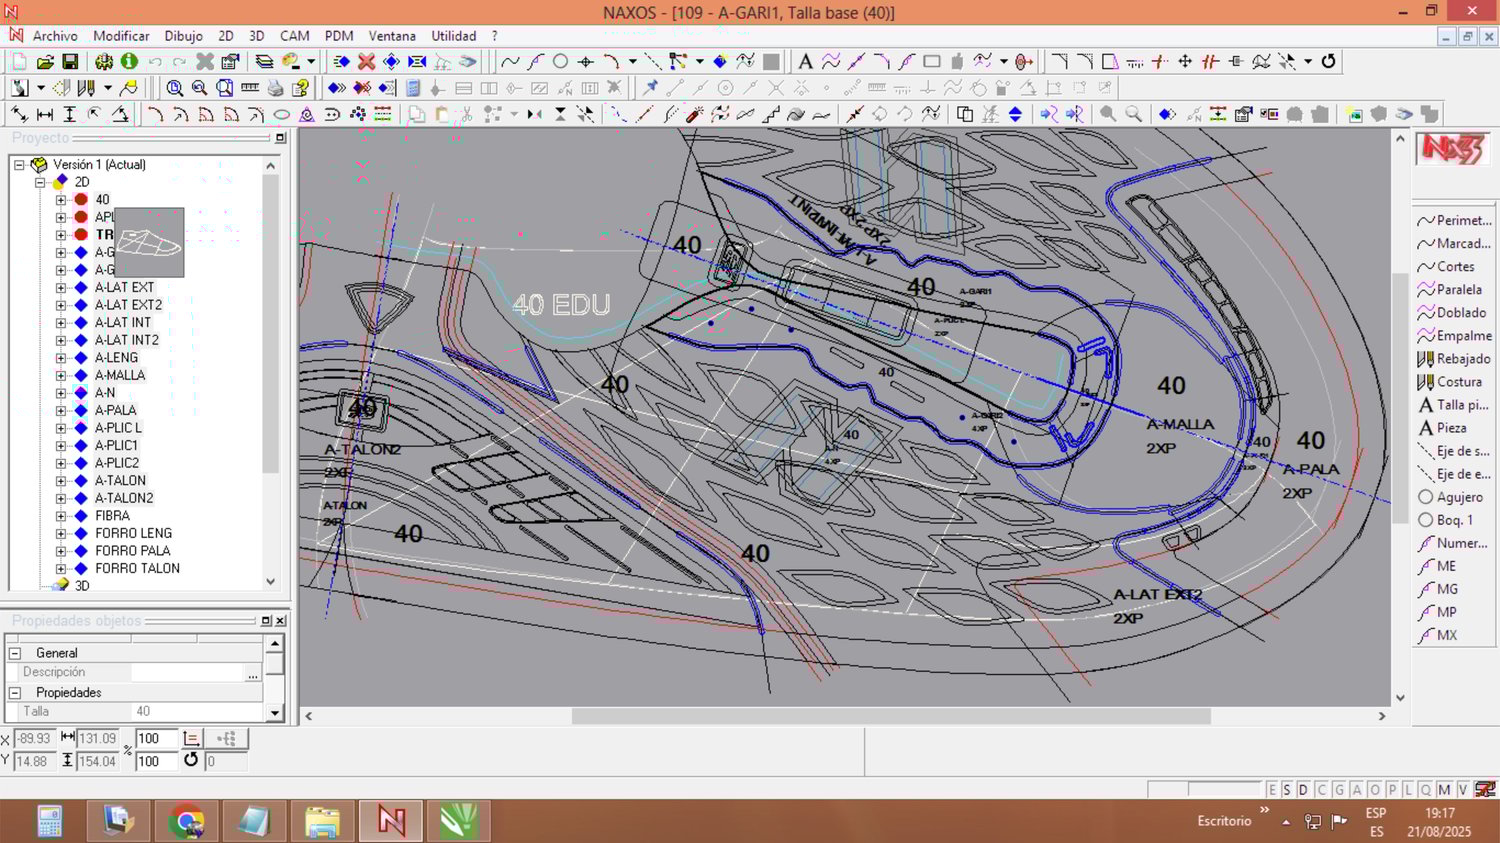The height and width of the screenshot is (843, 1500).
Task: Collapse the General properties section
Action: [x=15, y=653]
